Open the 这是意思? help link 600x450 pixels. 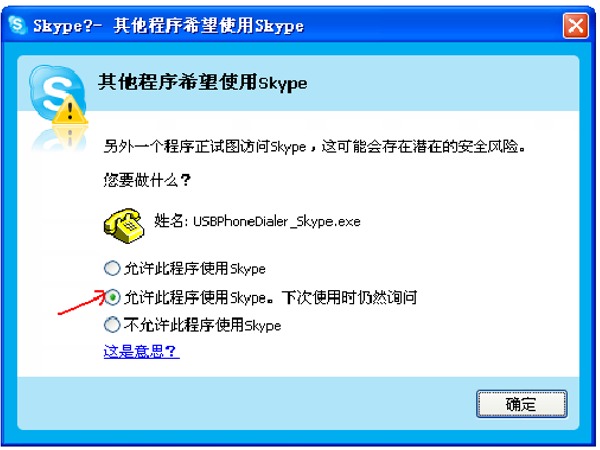(141, 351)
